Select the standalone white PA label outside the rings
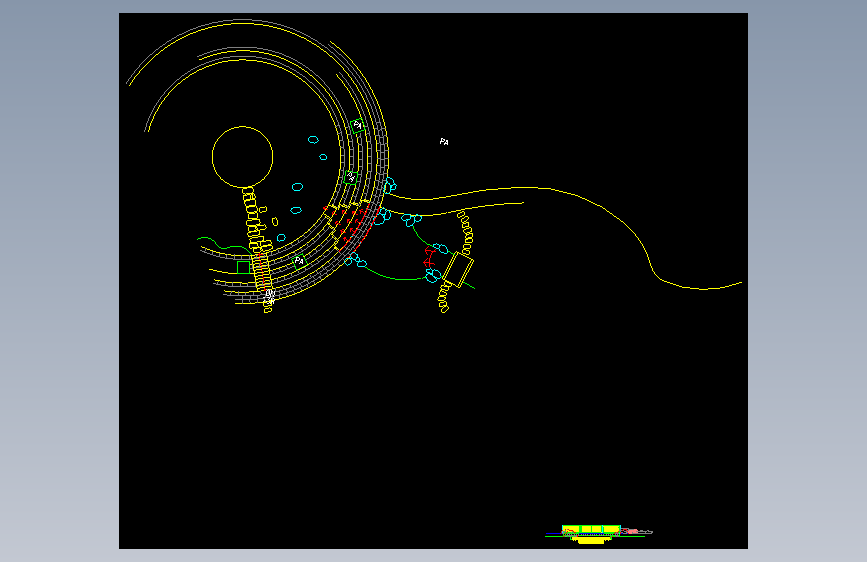 click(x=444, y=142)
